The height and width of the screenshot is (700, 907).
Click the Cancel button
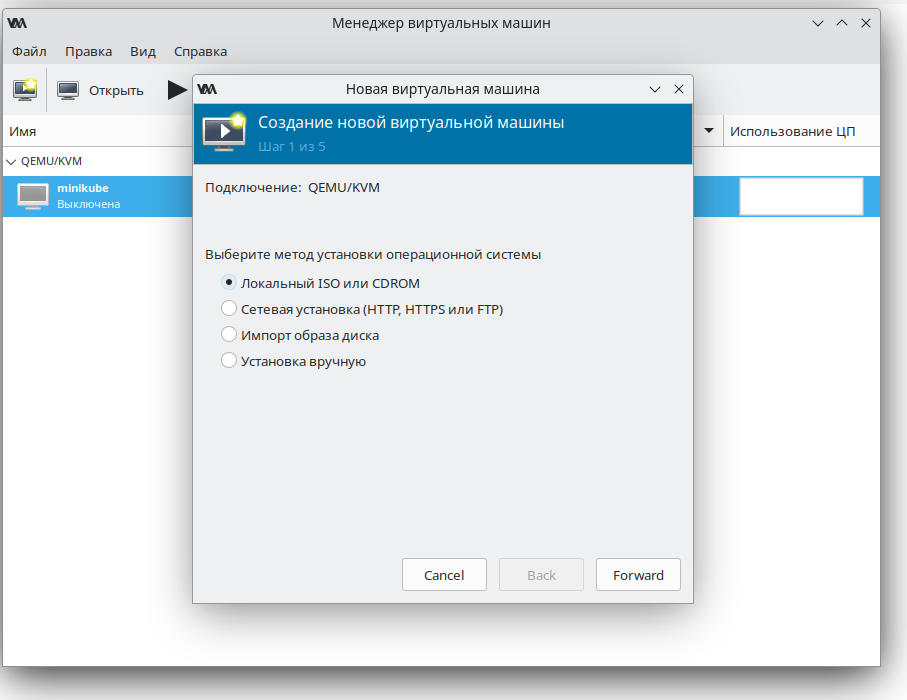[x=444, y=575]
